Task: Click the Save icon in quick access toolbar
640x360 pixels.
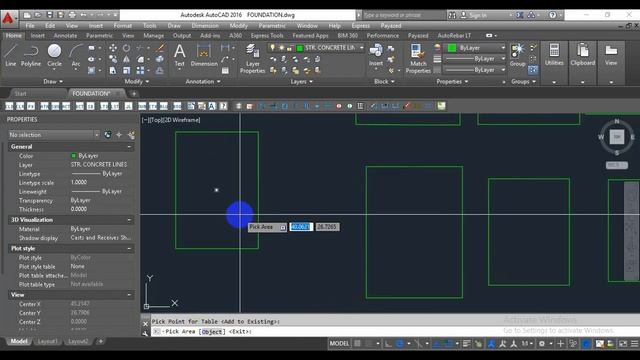Action: point(49,15)
